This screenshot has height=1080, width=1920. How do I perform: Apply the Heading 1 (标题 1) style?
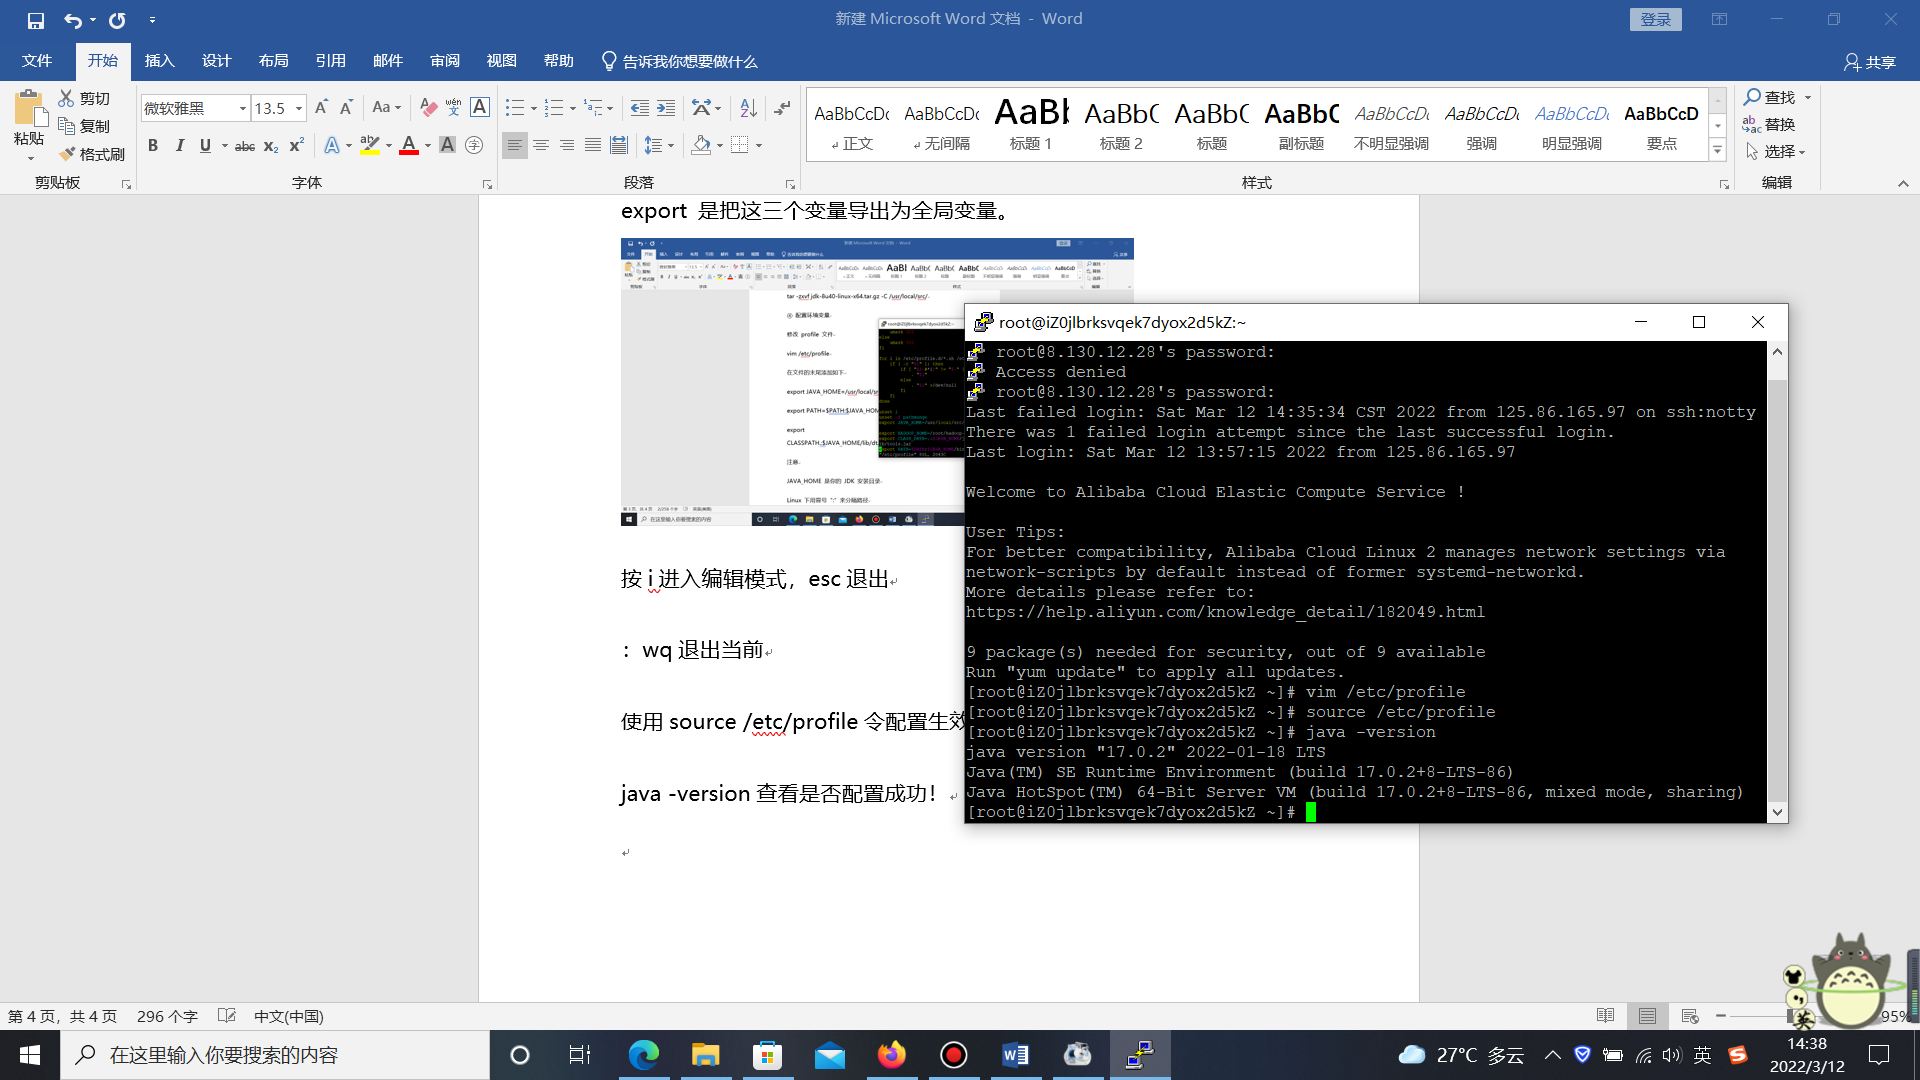coord(1031,123)
